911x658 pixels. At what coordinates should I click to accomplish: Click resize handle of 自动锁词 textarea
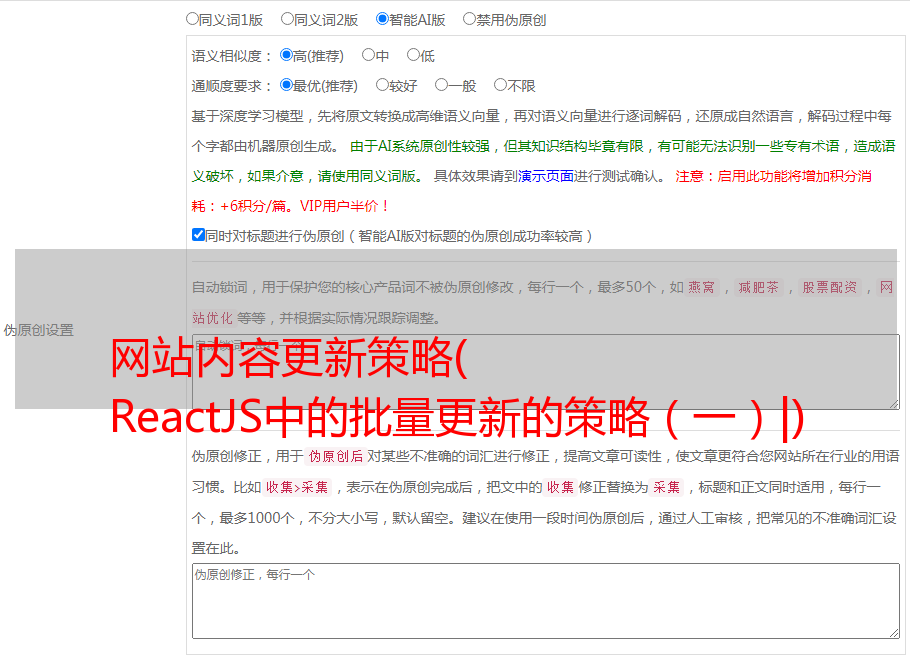coord(894,404)
